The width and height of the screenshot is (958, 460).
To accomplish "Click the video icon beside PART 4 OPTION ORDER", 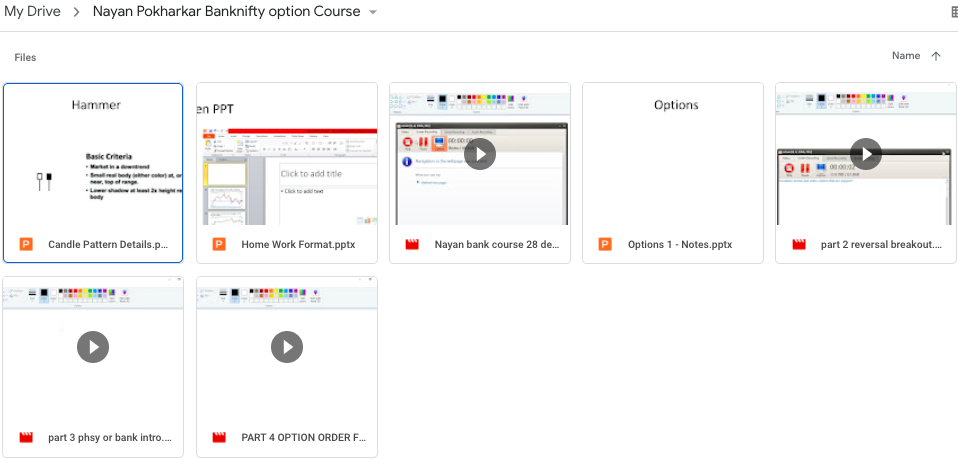I will point(219,438).
